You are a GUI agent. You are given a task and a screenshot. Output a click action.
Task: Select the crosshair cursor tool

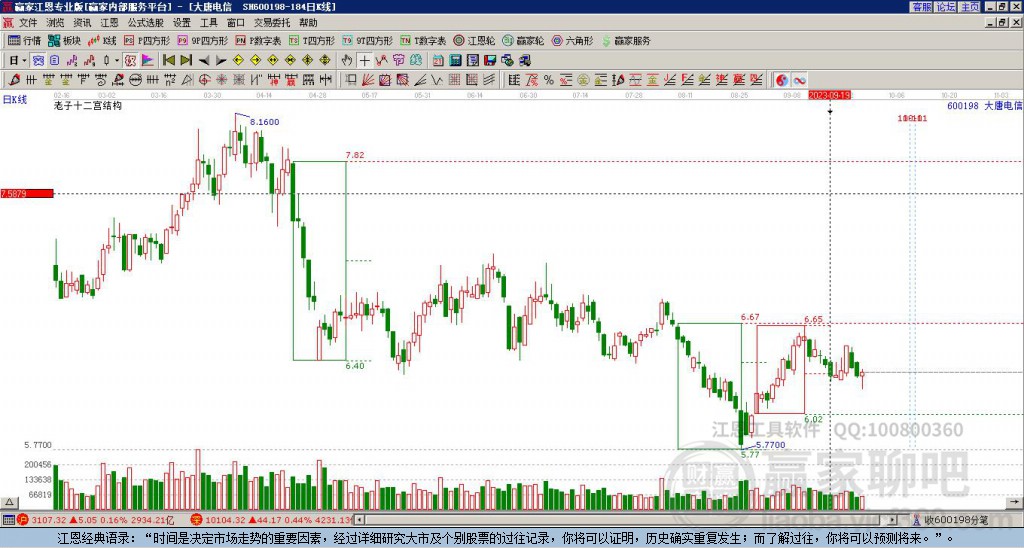(x=364, y=61)
